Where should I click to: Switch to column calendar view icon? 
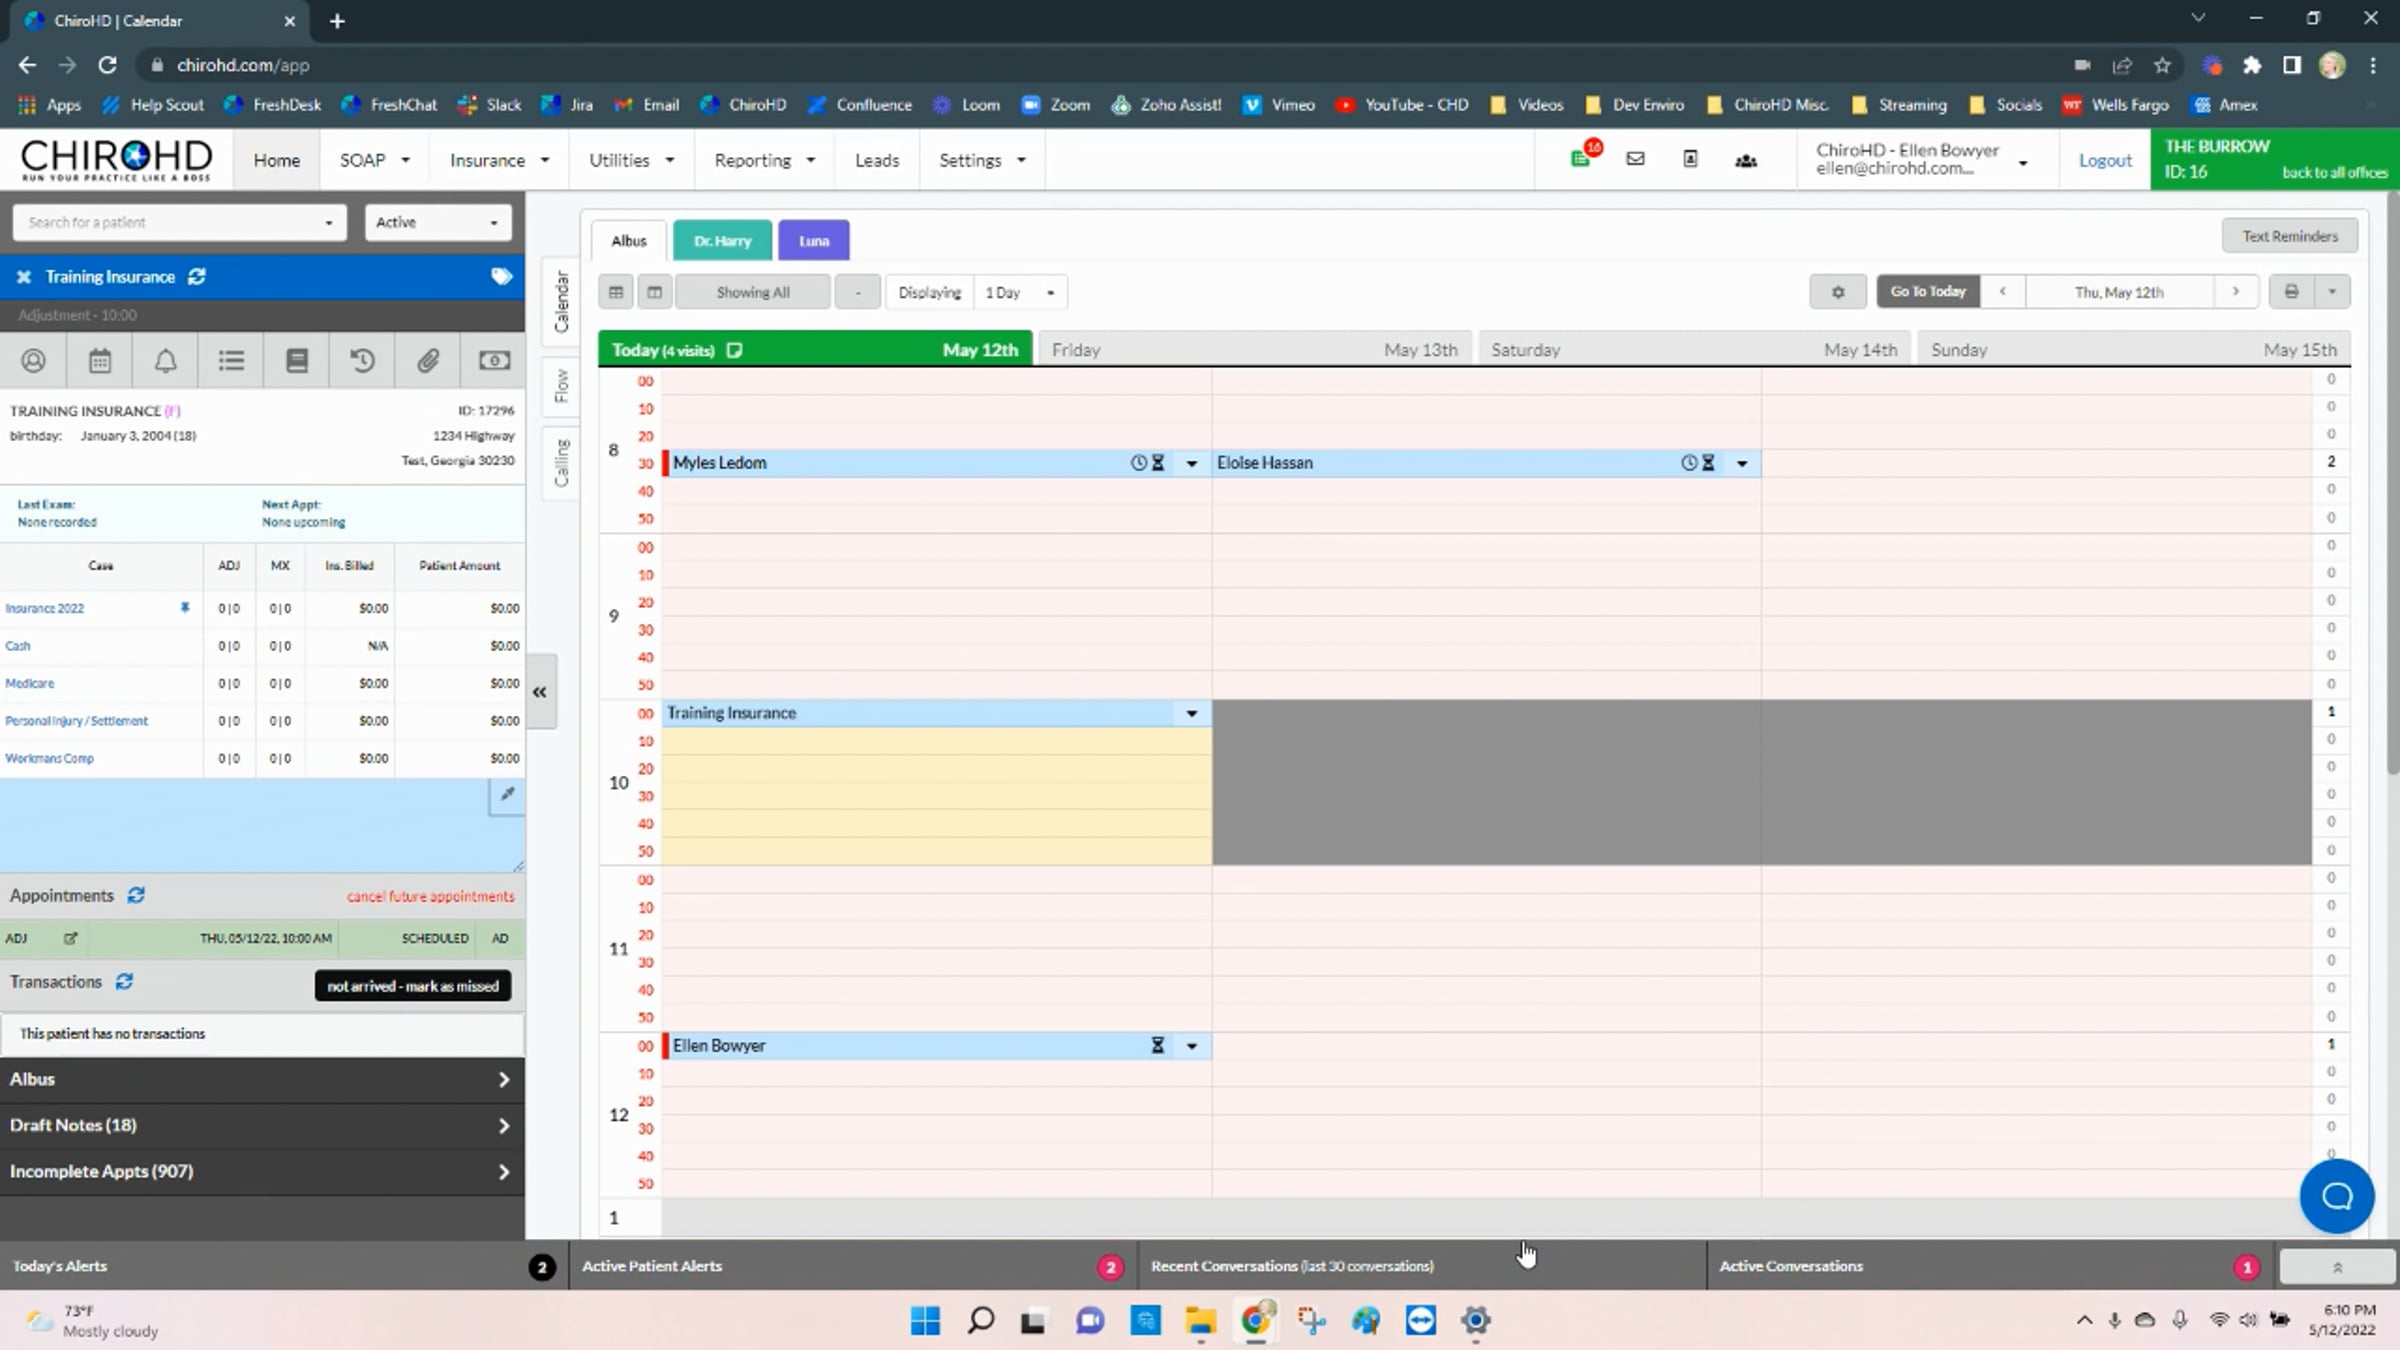point(654,292)
